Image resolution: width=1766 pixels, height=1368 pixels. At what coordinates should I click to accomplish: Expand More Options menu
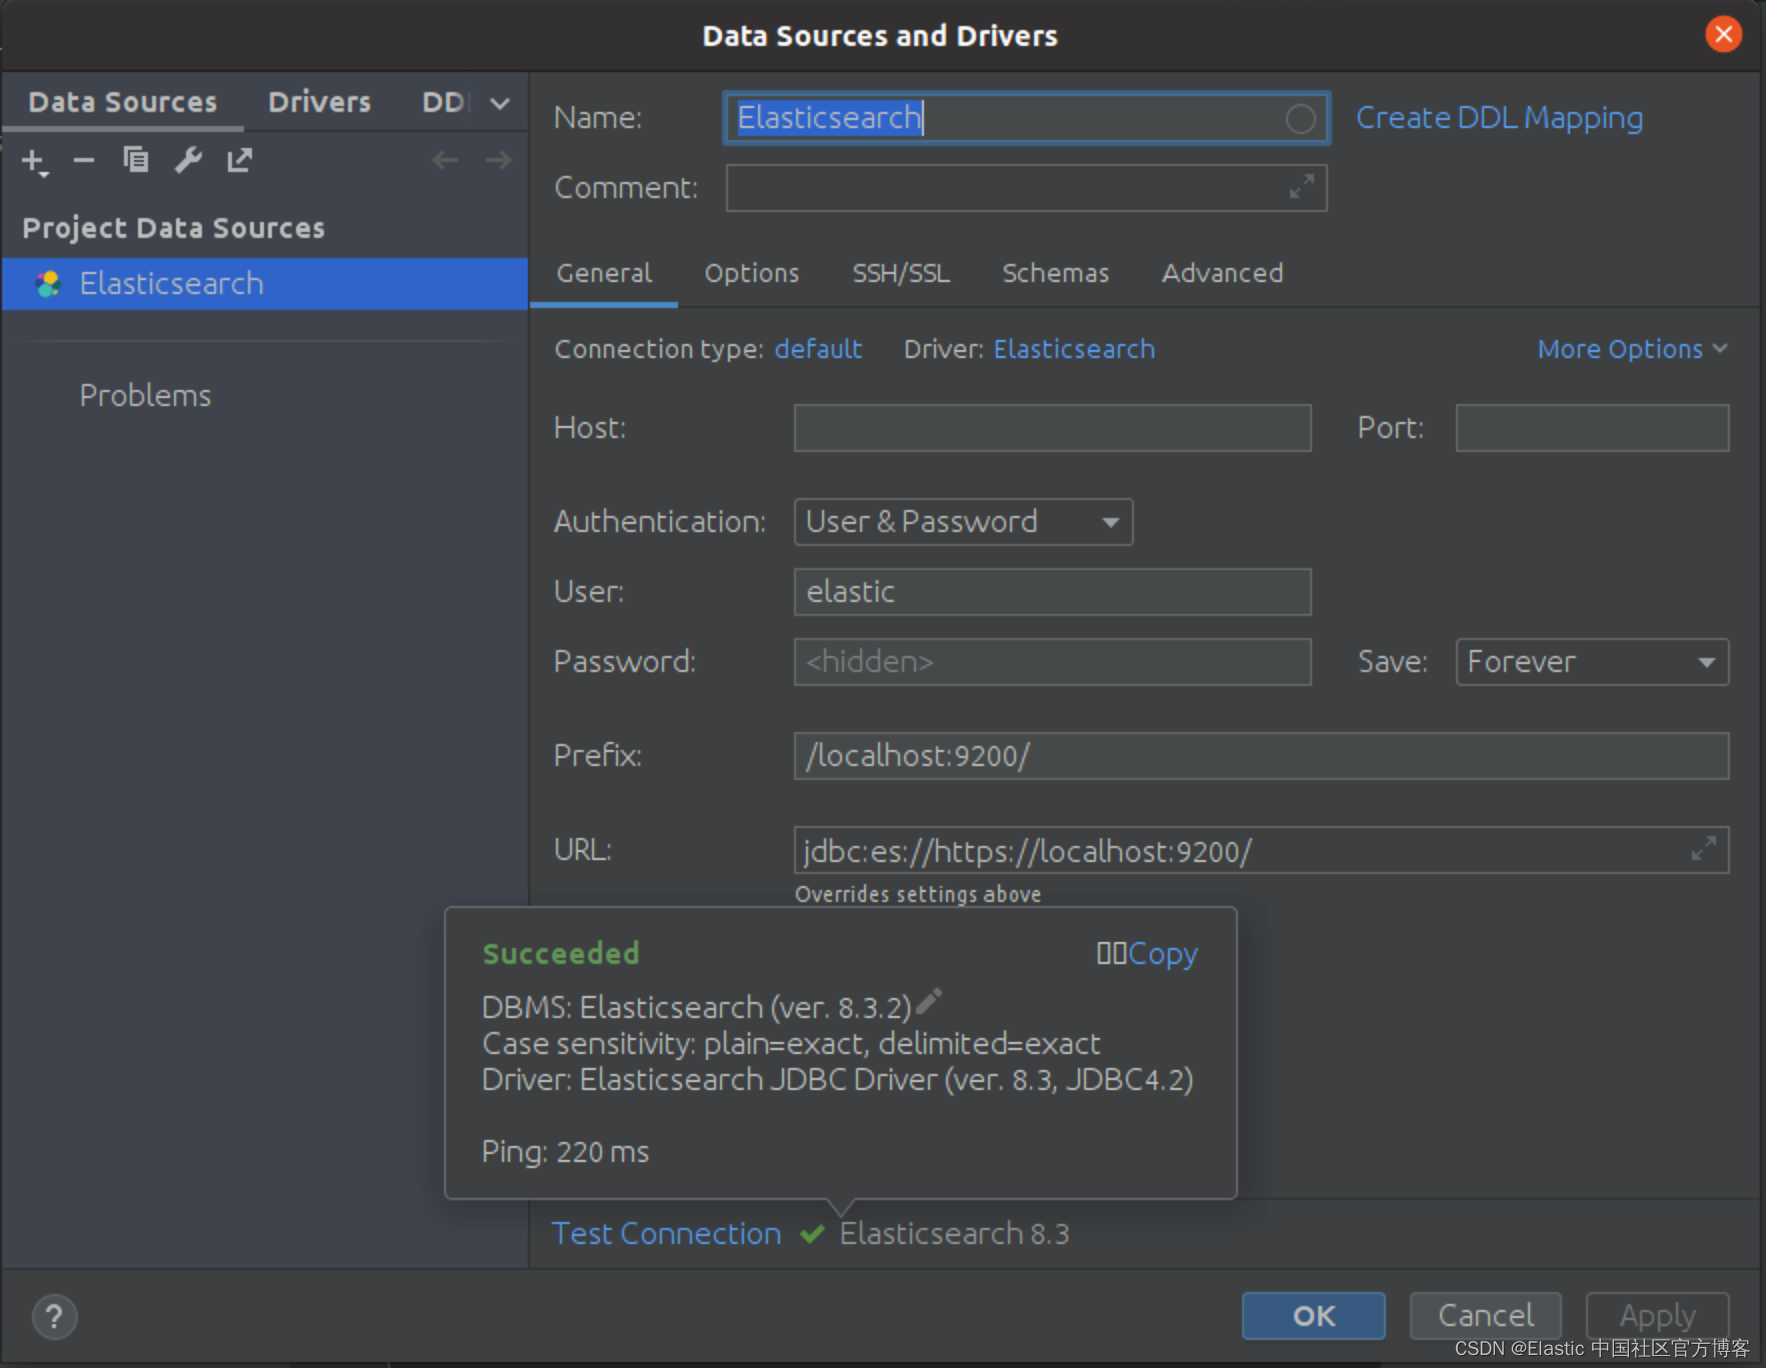click(1632, 349)
